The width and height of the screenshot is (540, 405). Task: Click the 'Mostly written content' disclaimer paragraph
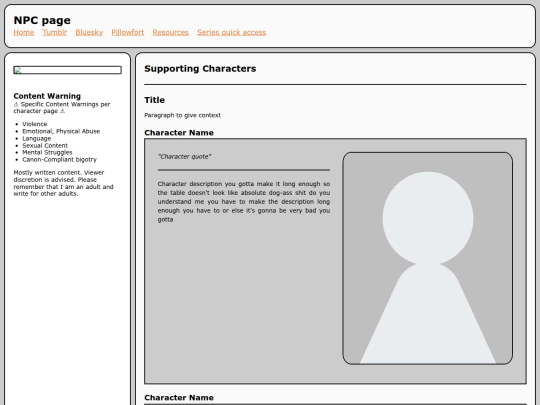[63, 183]
